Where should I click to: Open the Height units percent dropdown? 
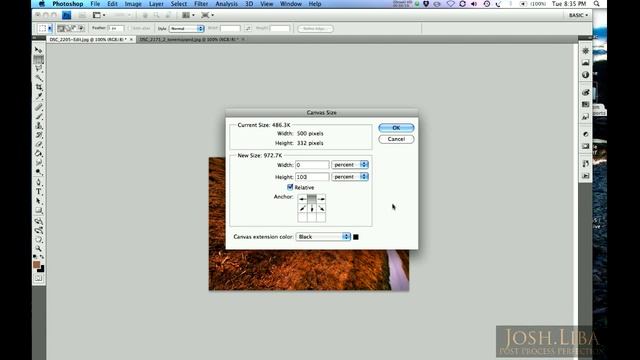click(x=350, y=177)
